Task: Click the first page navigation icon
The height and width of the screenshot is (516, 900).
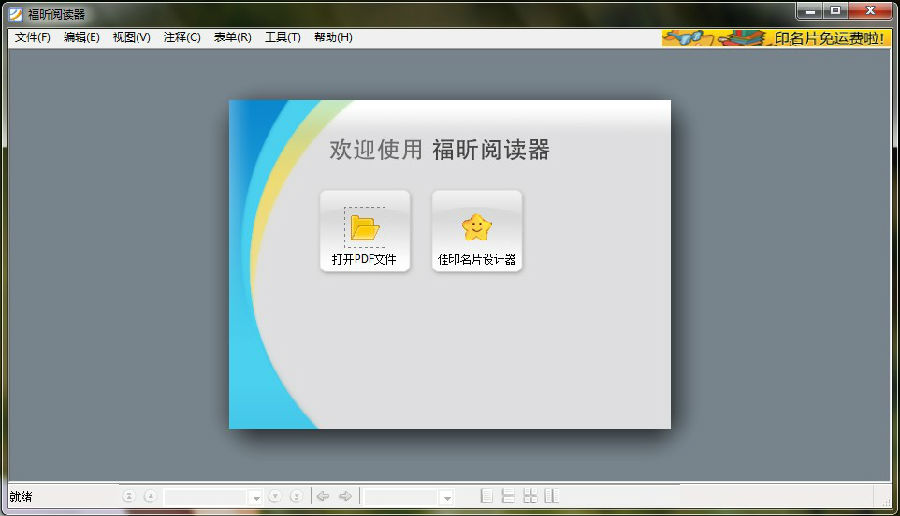Action: (129, 496)
